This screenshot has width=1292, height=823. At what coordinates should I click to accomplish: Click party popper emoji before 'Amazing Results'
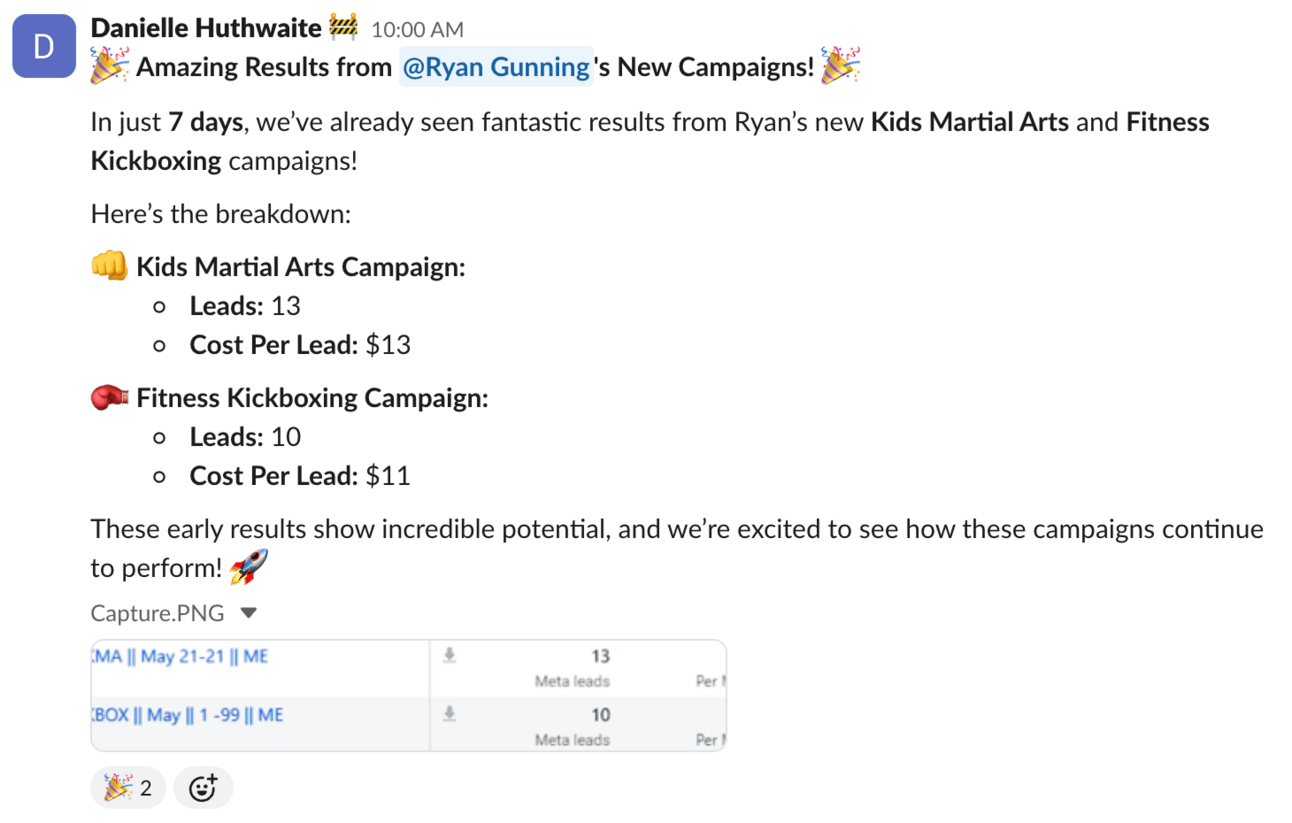pos(109,67)
